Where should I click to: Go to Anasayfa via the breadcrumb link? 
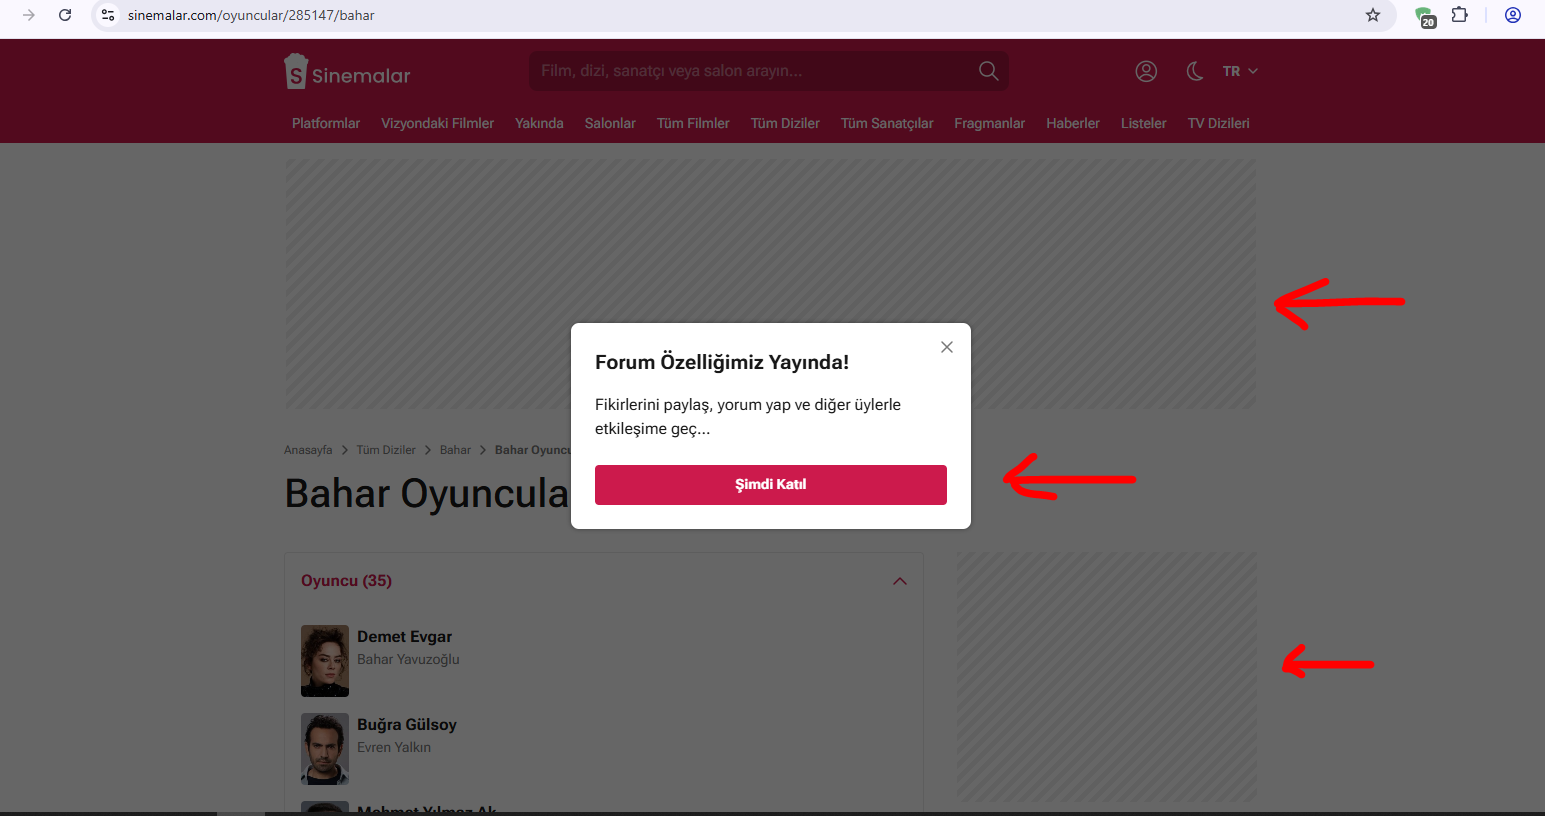(x=308, y=449)
